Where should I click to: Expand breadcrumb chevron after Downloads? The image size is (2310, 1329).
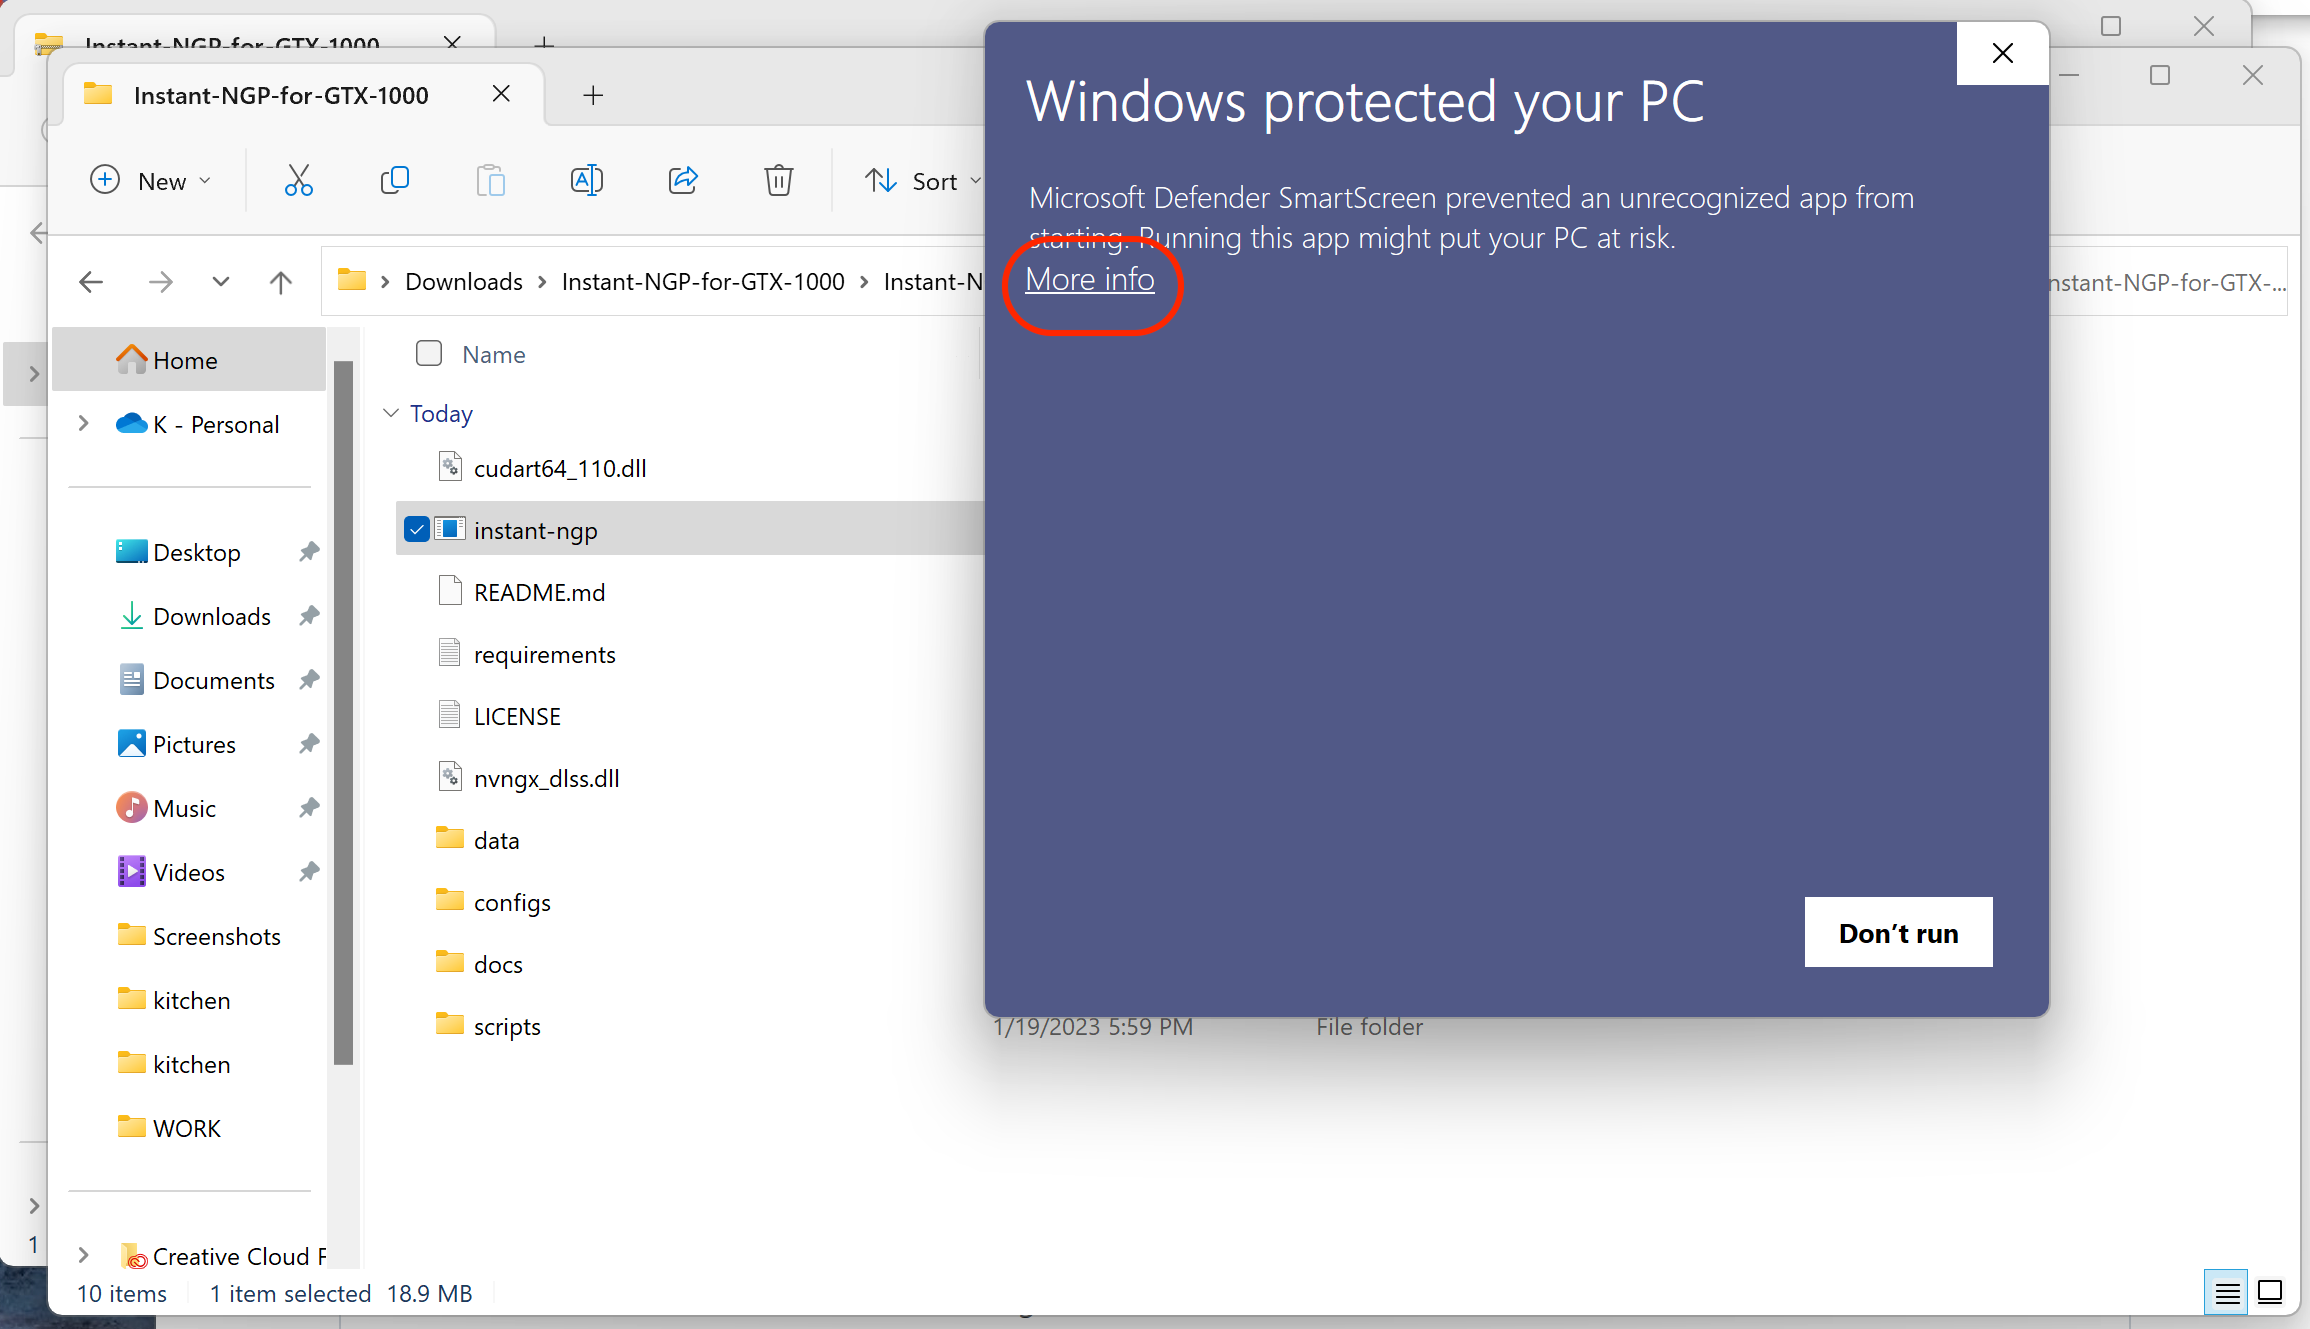542,282
